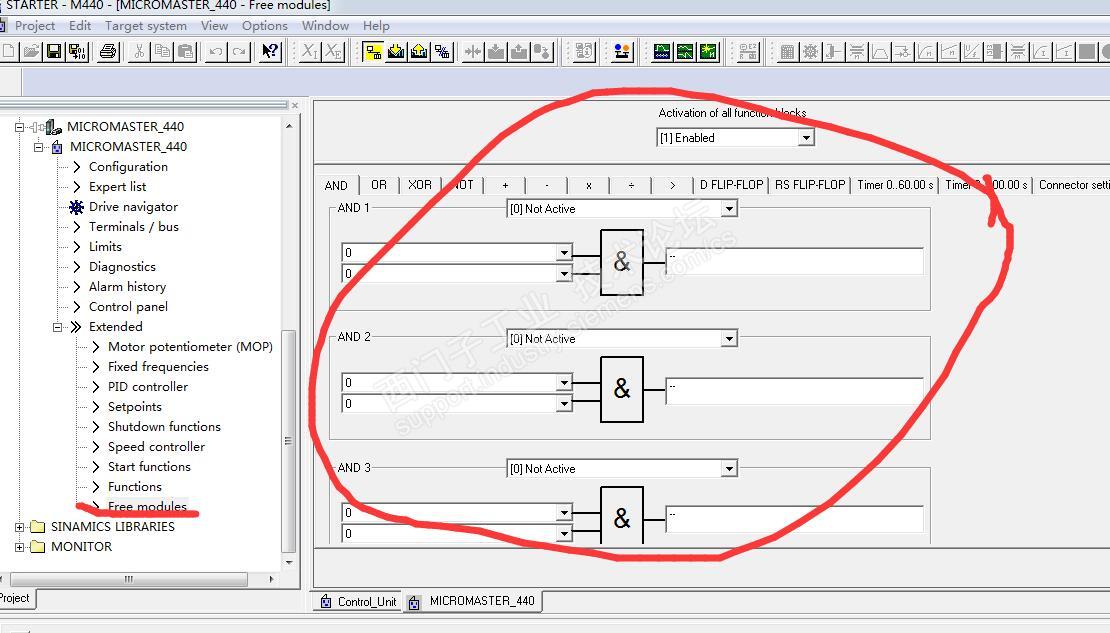Close the project navigator panel
This screenshot has height=633, width=1110.
coord(295,106)
